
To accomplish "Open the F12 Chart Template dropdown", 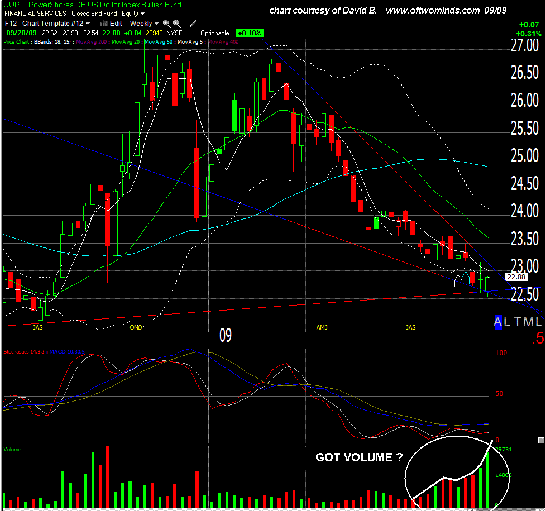I will [48, 23].
